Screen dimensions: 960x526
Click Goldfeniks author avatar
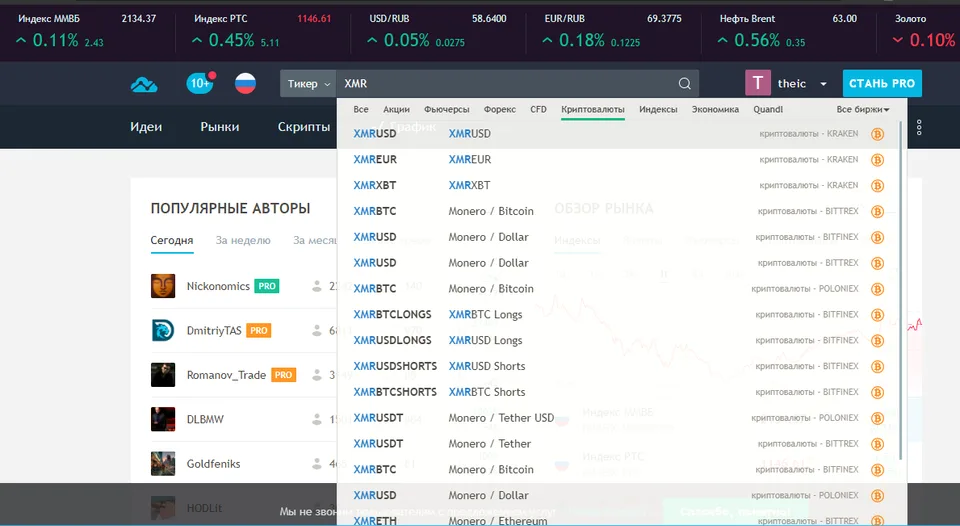[163, 464]
